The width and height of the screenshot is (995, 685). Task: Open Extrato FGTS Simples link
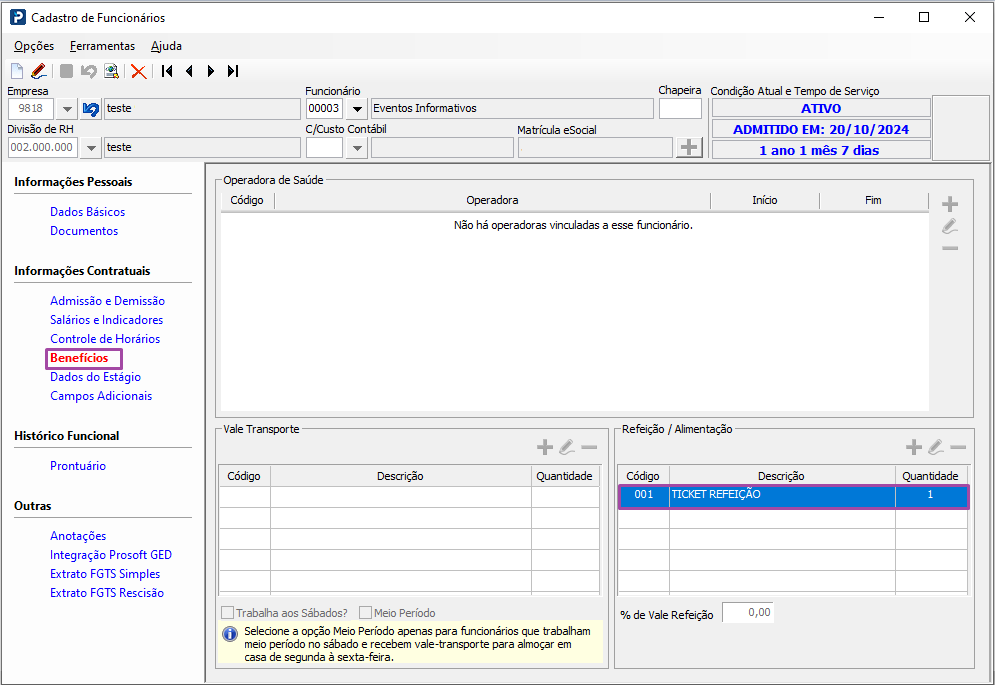tap(105, 574)
